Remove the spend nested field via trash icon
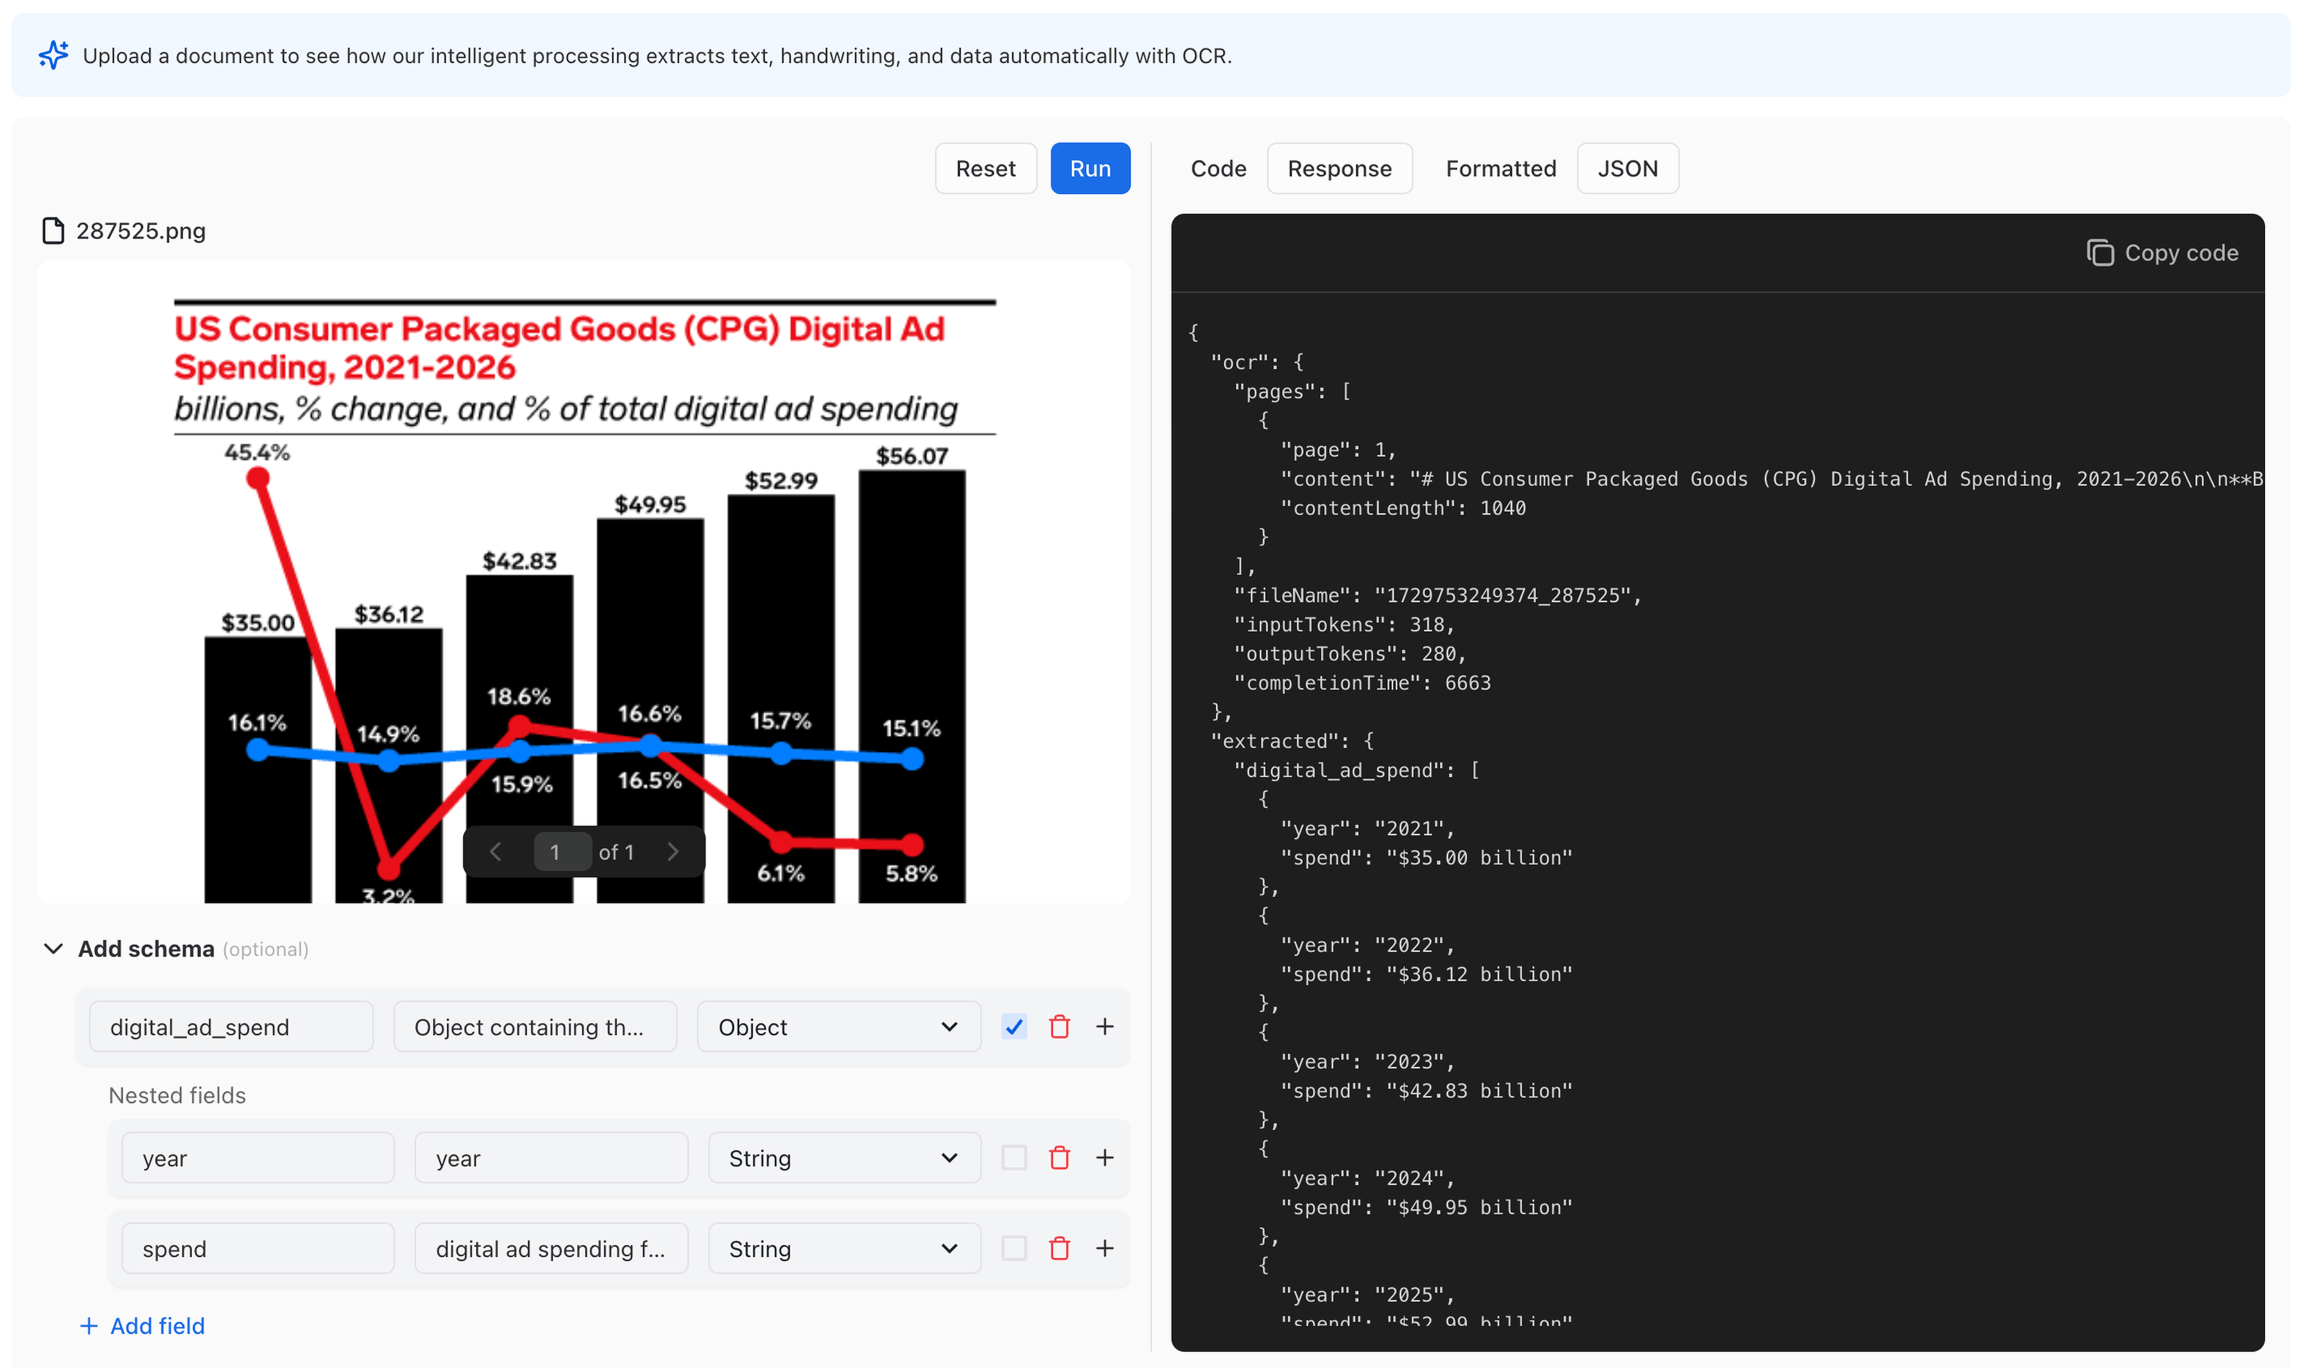 tap(1059, 1248)
